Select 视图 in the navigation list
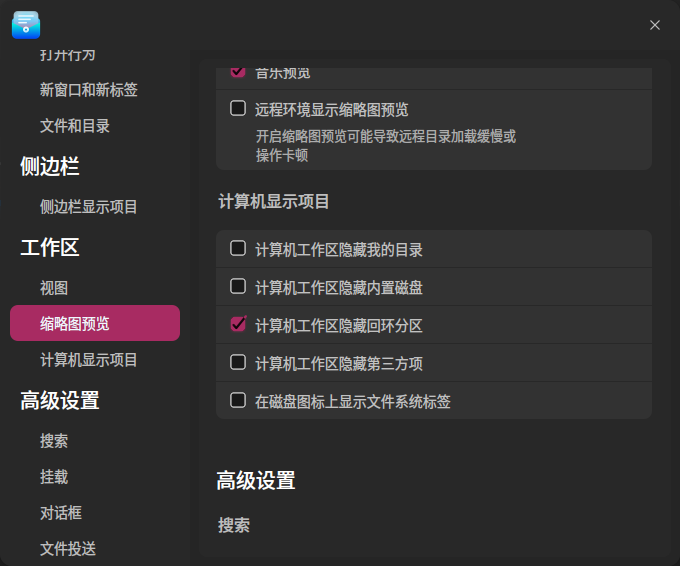This screenshot has height=566, width=680. (54, 288)
